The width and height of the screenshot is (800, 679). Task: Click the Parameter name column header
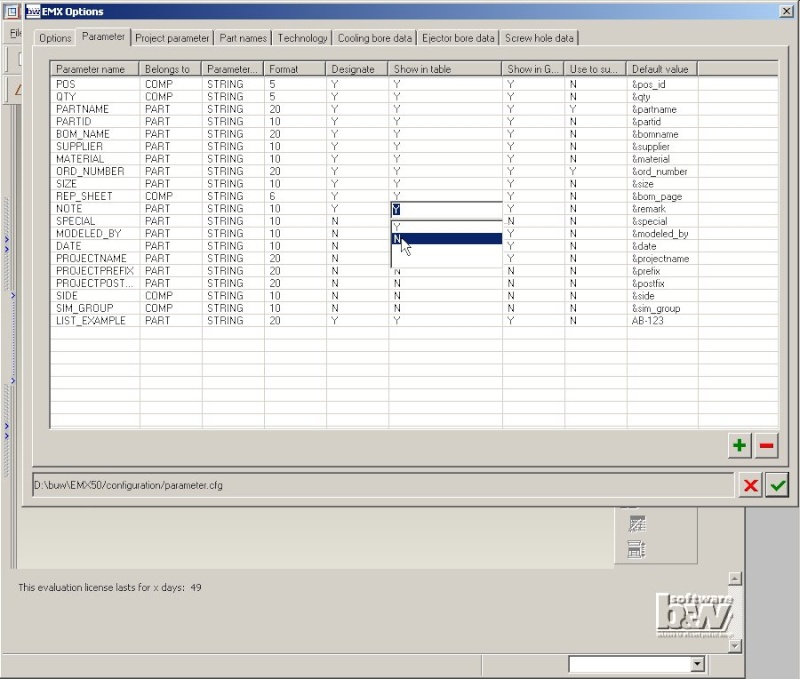point(95,69)
